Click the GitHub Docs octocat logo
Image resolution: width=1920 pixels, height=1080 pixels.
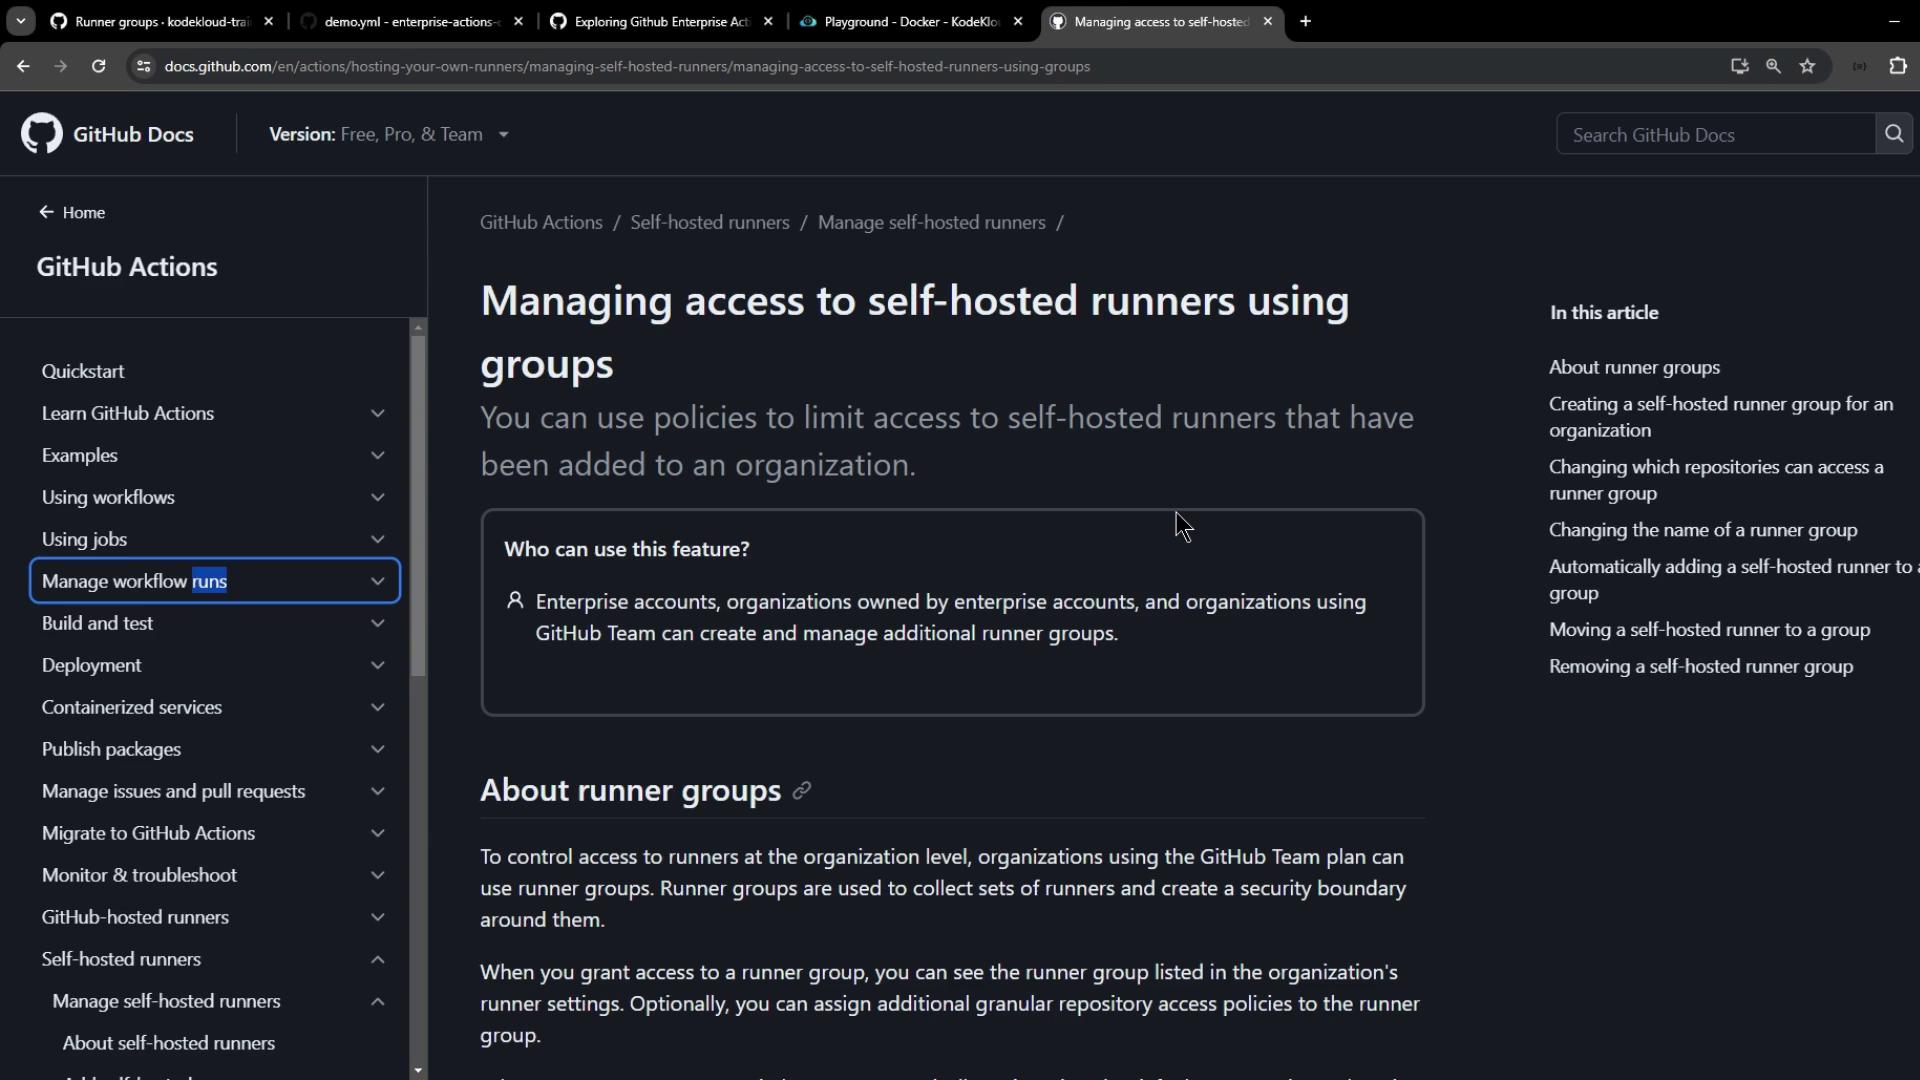[x=42, y=134]
